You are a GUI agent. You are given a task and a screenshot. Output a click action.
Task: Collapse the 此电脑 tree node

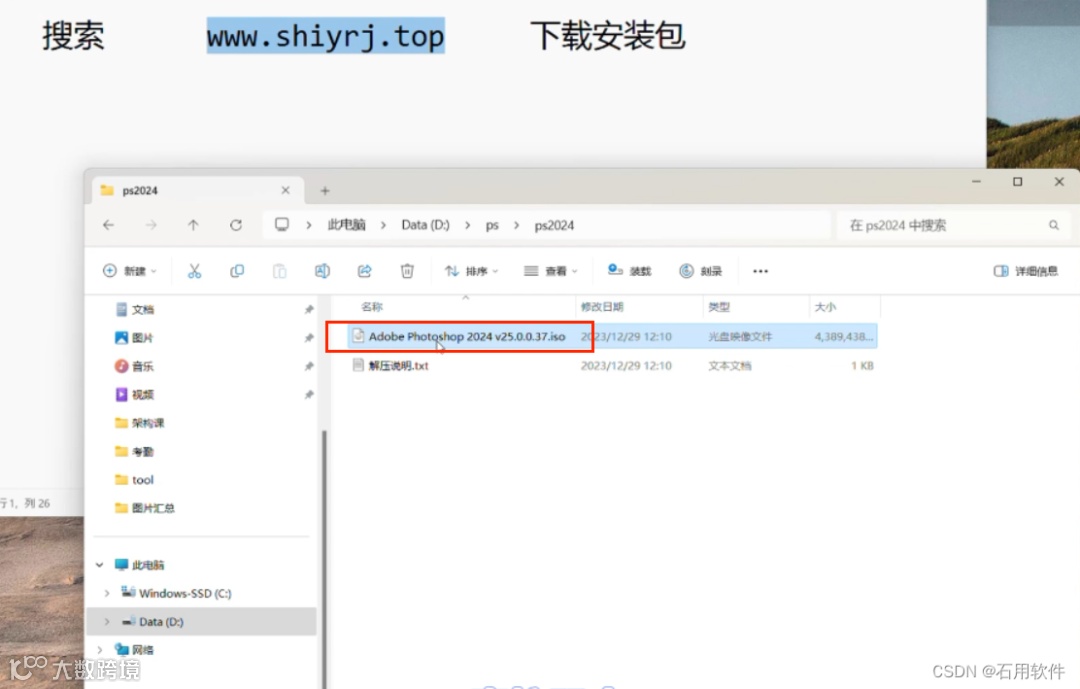[99, 565]
